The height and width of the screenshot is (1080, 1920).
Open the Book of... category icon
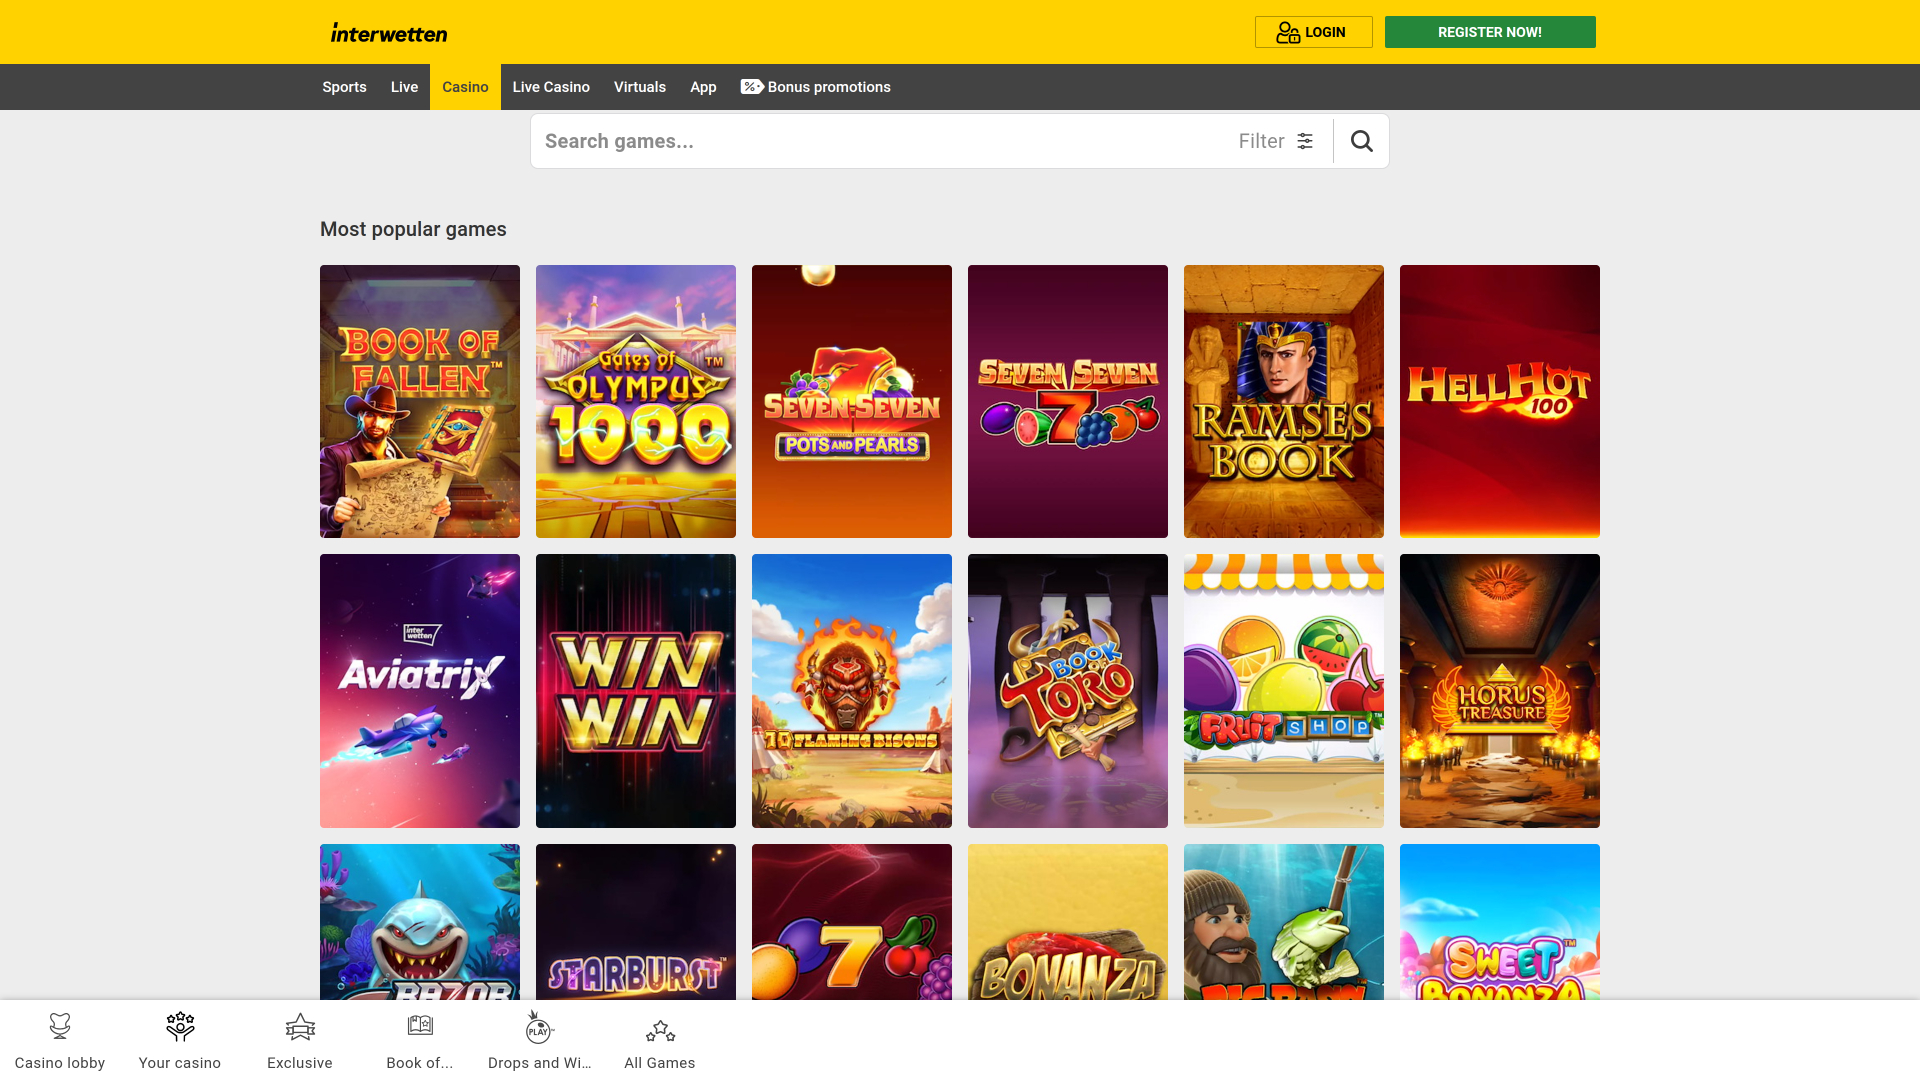[x=420, y=1025]
